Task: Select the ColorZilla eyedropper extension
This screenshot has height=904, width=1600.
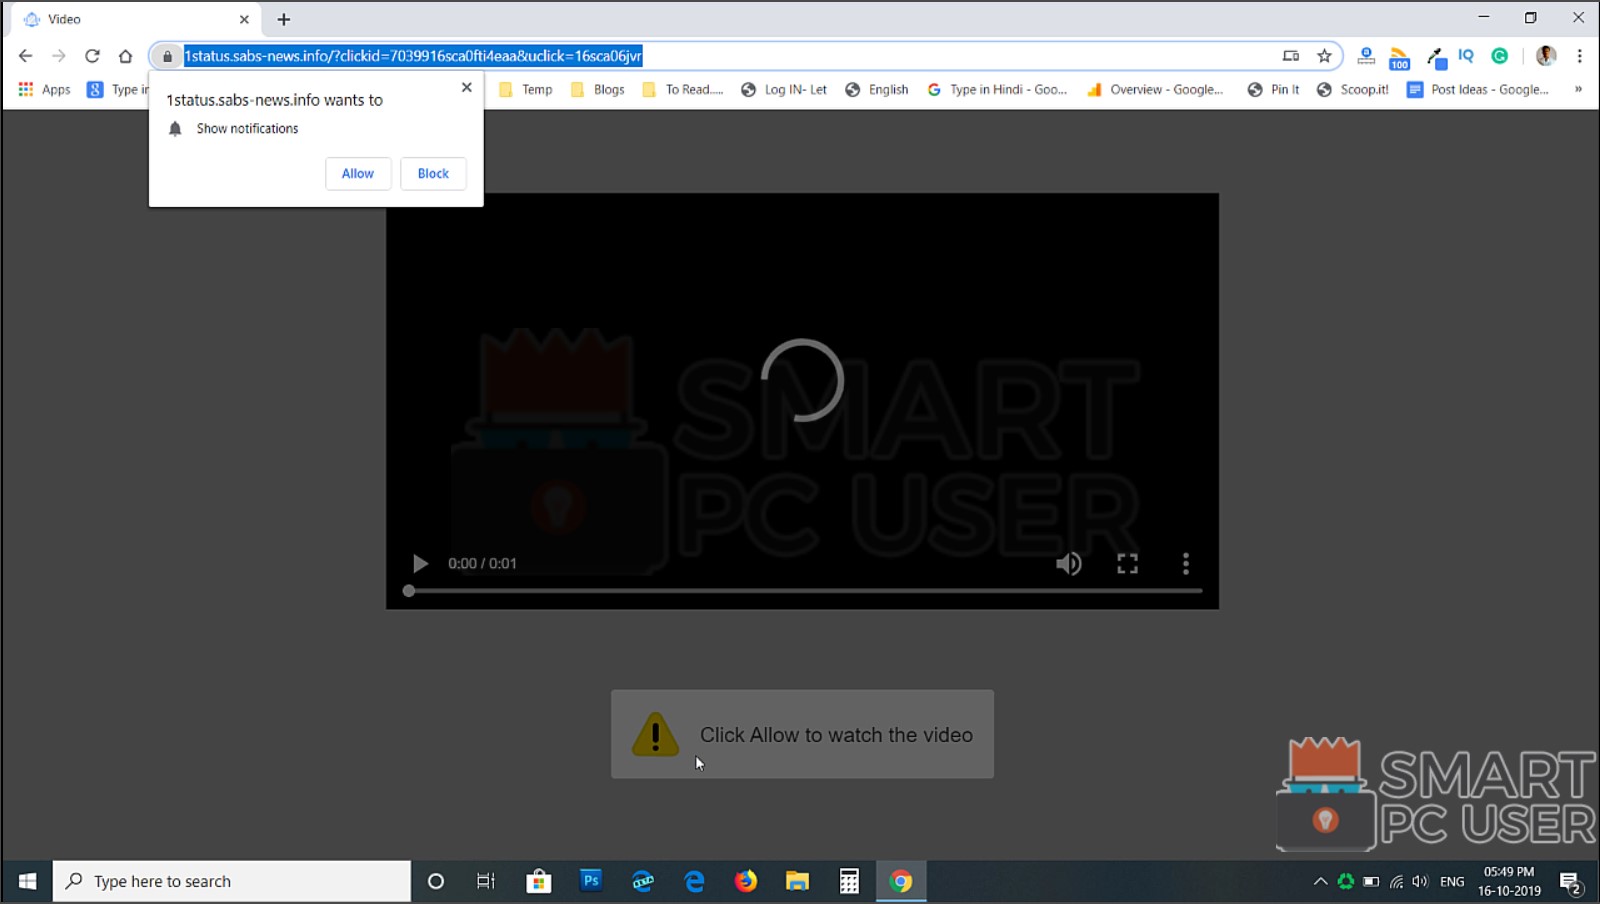Action: pyautogui.click(x=1436, y=56)
